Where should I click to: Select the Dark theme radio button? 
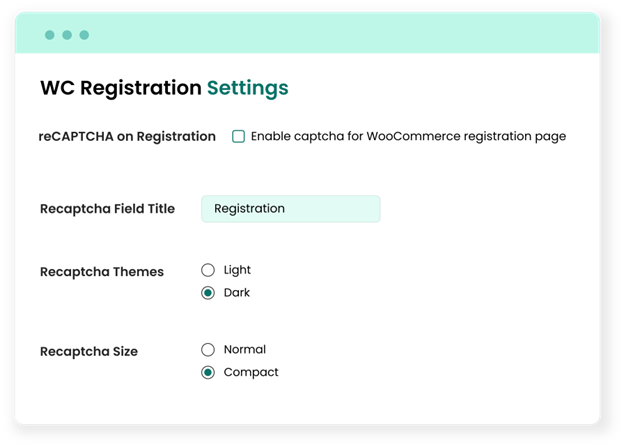click(x=208, y=293)
